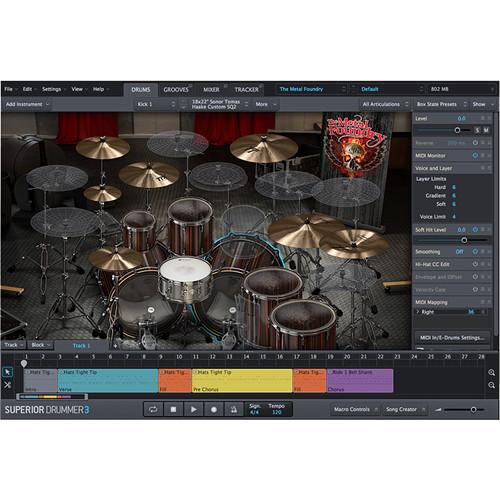Zoom in on the song track timeline
The height and width of the screenshot is (500, 500).
(491, 372)
